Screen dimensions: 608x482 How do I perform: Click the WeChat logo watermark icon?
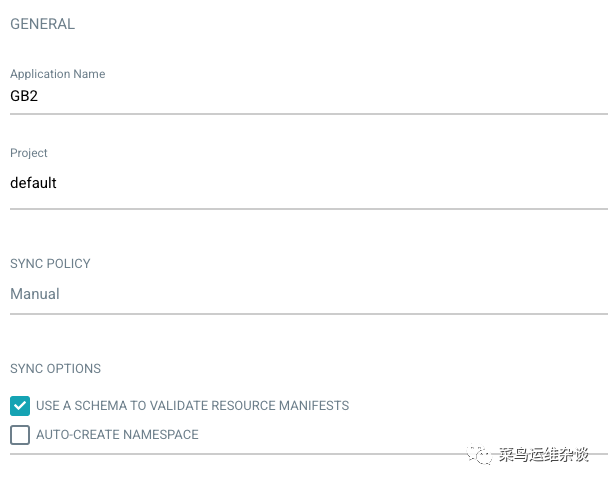479,454
